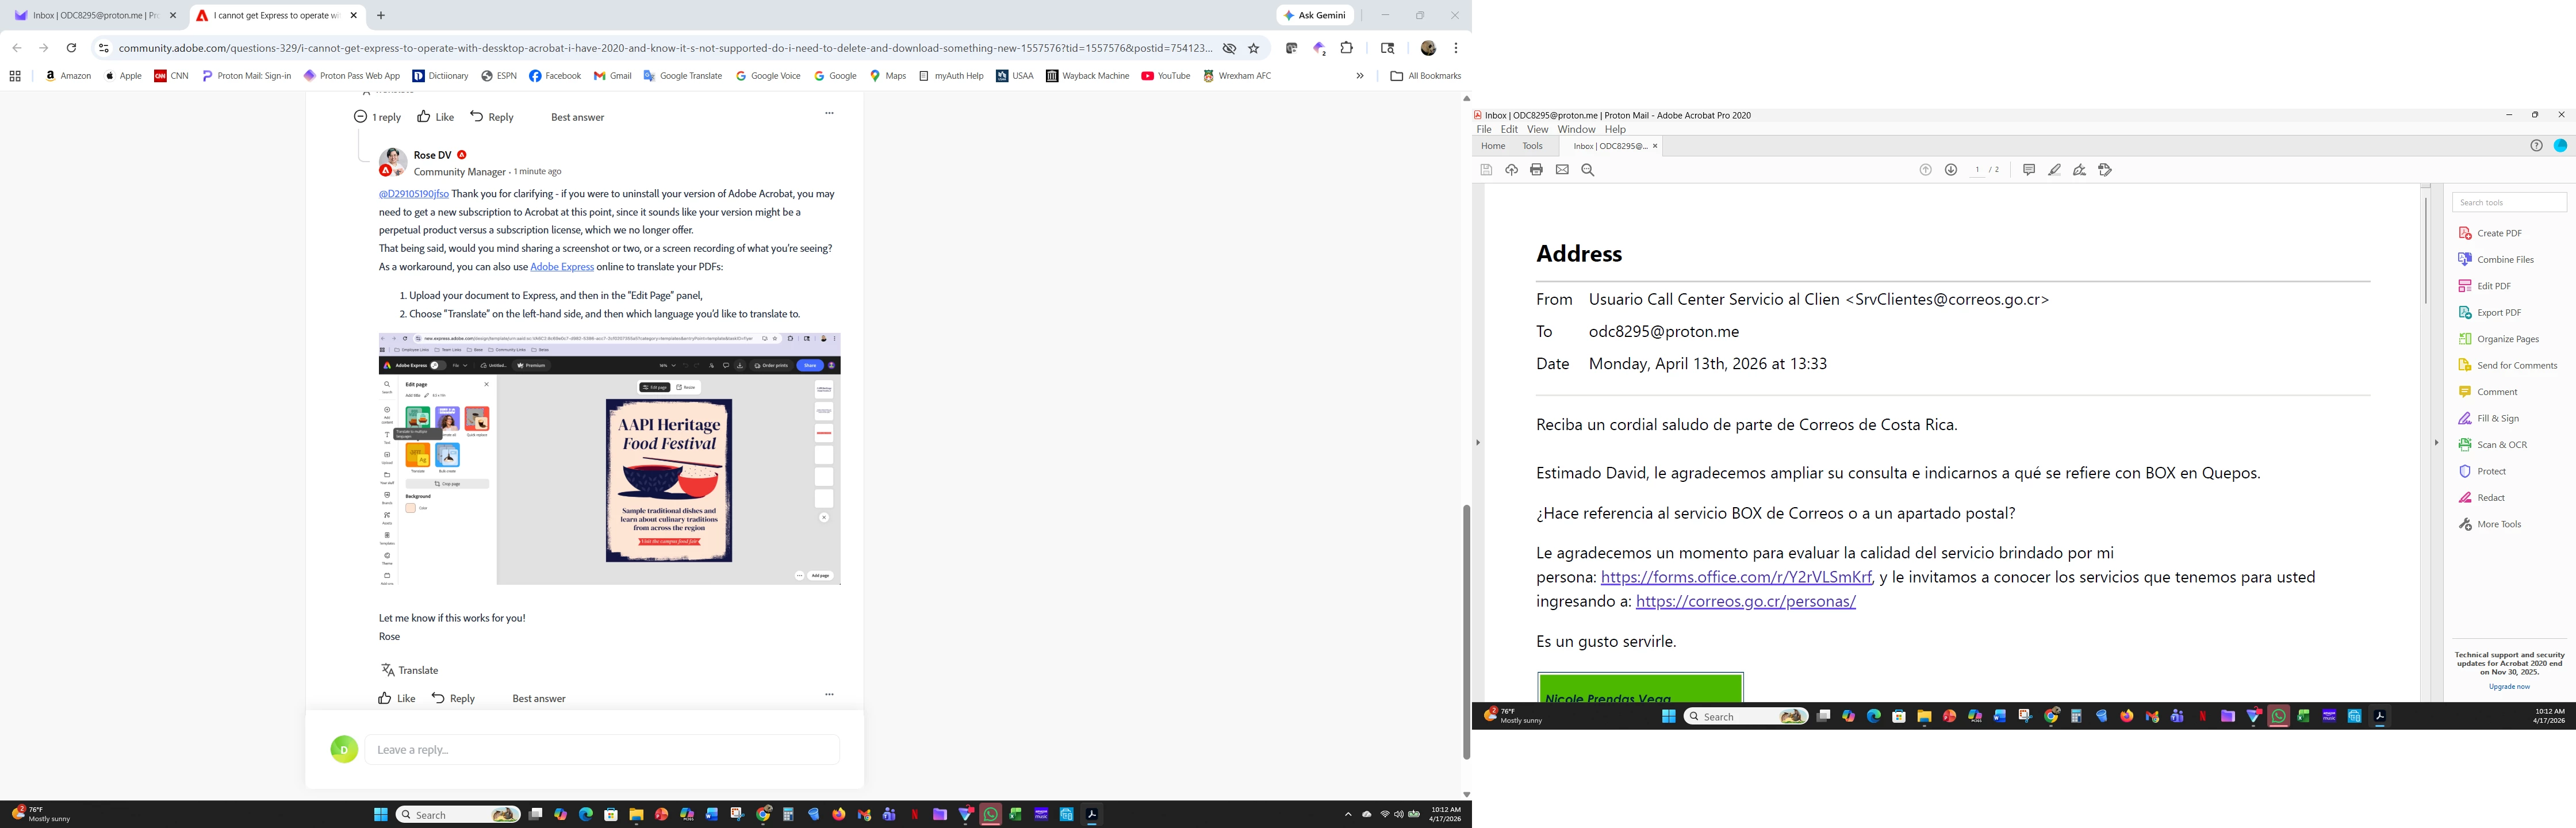Select the Highlight text pen tool

pos(2054,170)
